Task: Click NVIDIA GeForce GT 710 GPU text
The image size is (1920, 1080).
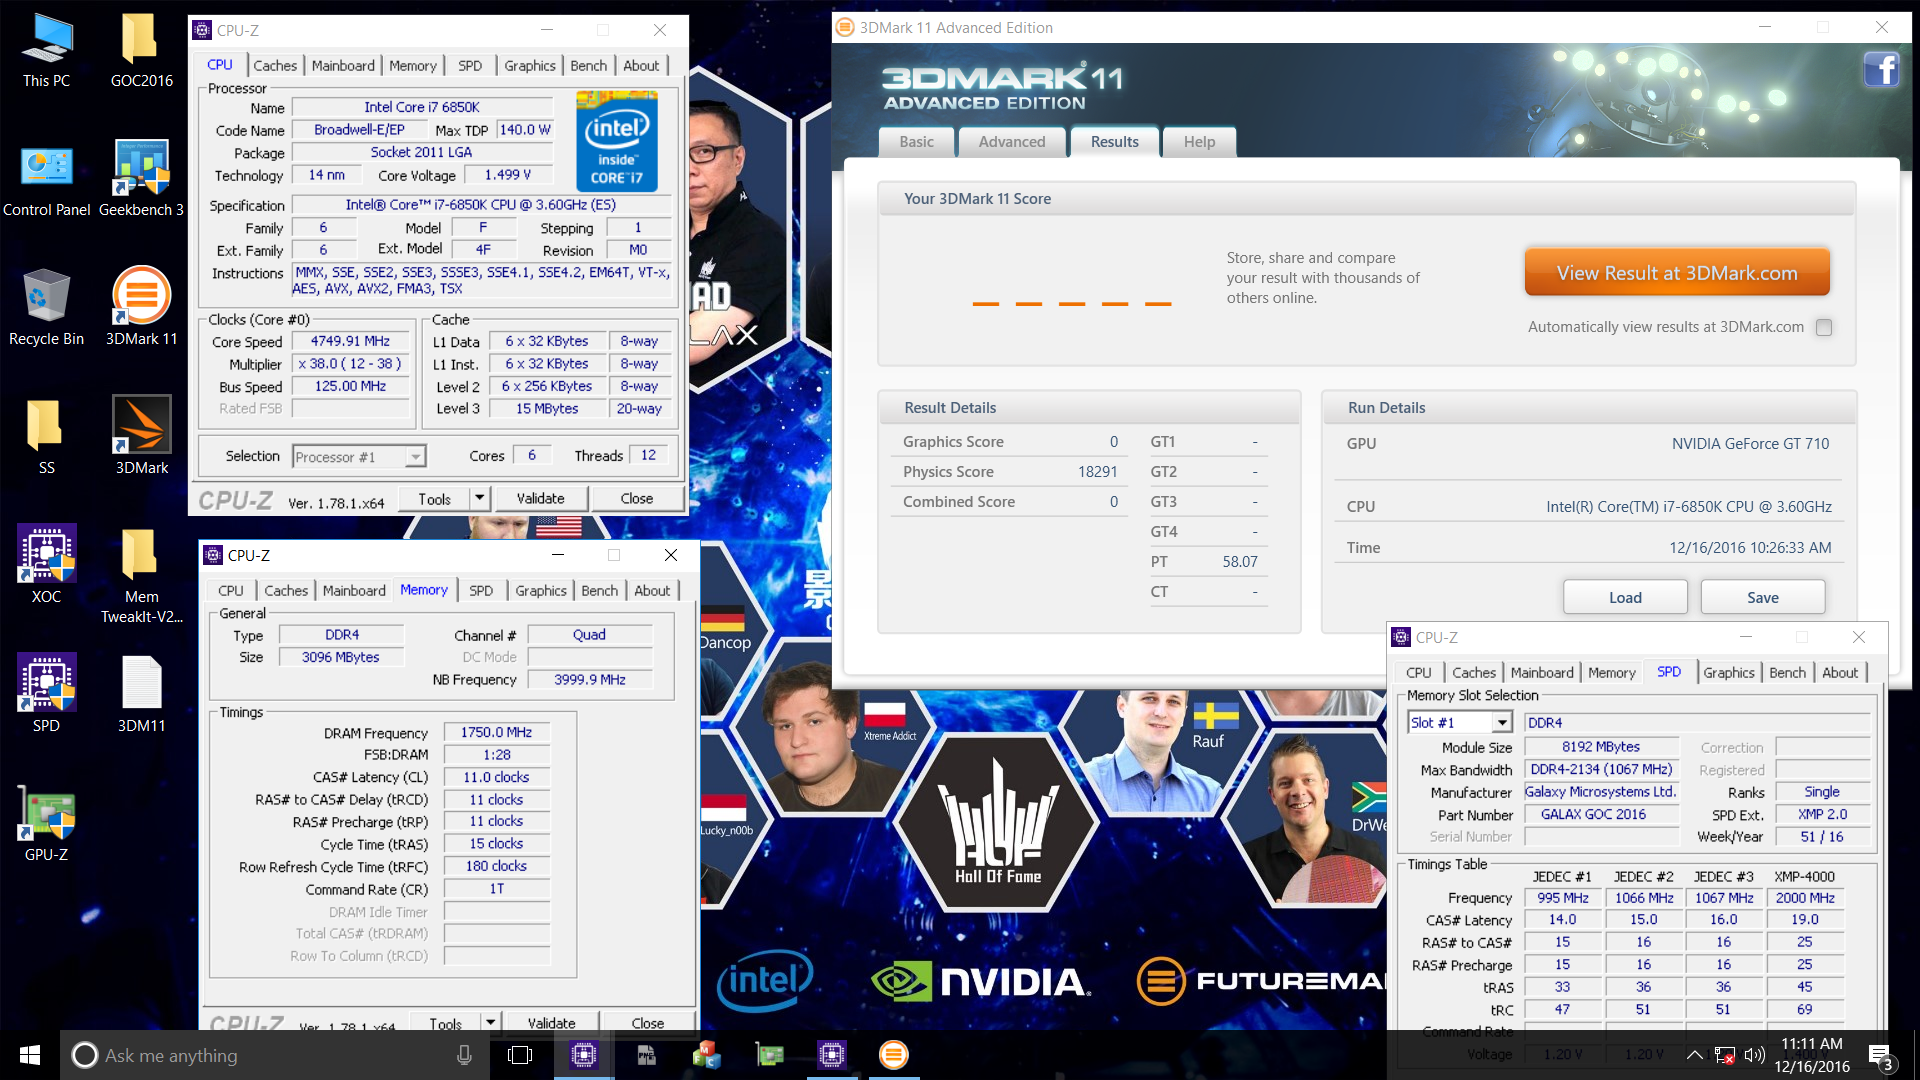Action: pyautogui.click(x=1750, y=443)
